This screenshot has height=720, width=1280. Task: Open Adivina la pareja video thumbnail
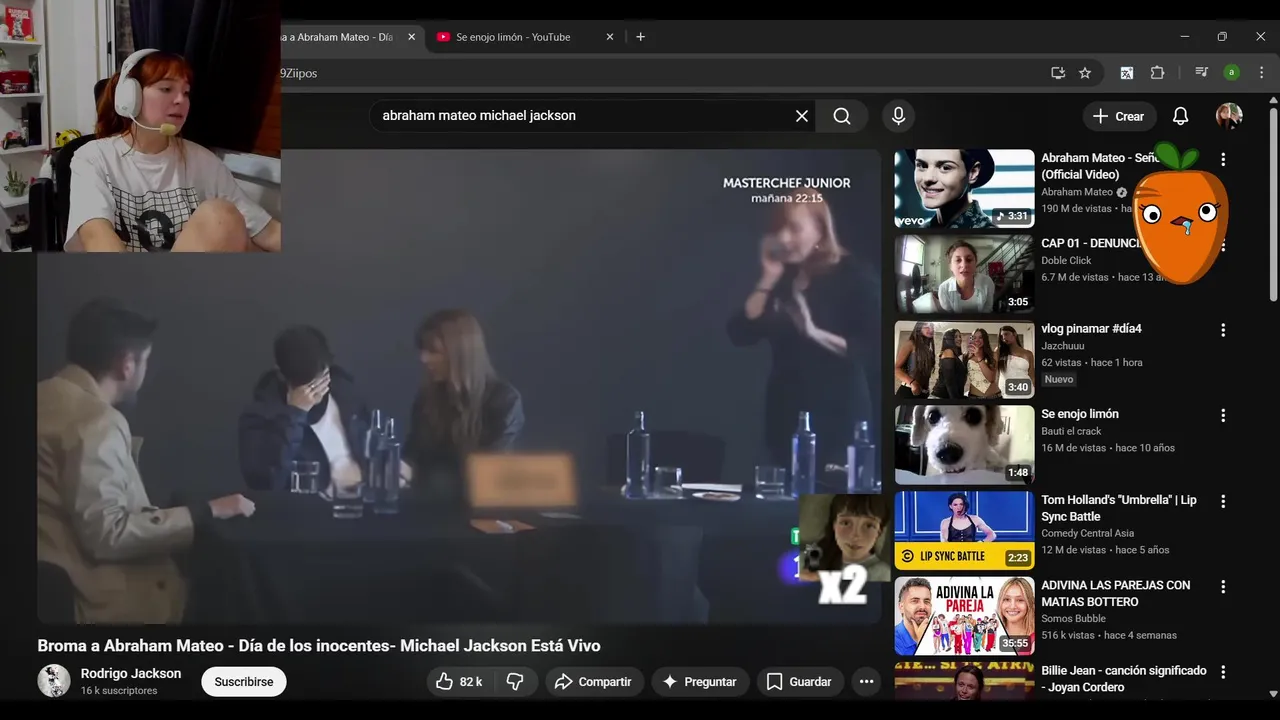[x=964, y=616]
